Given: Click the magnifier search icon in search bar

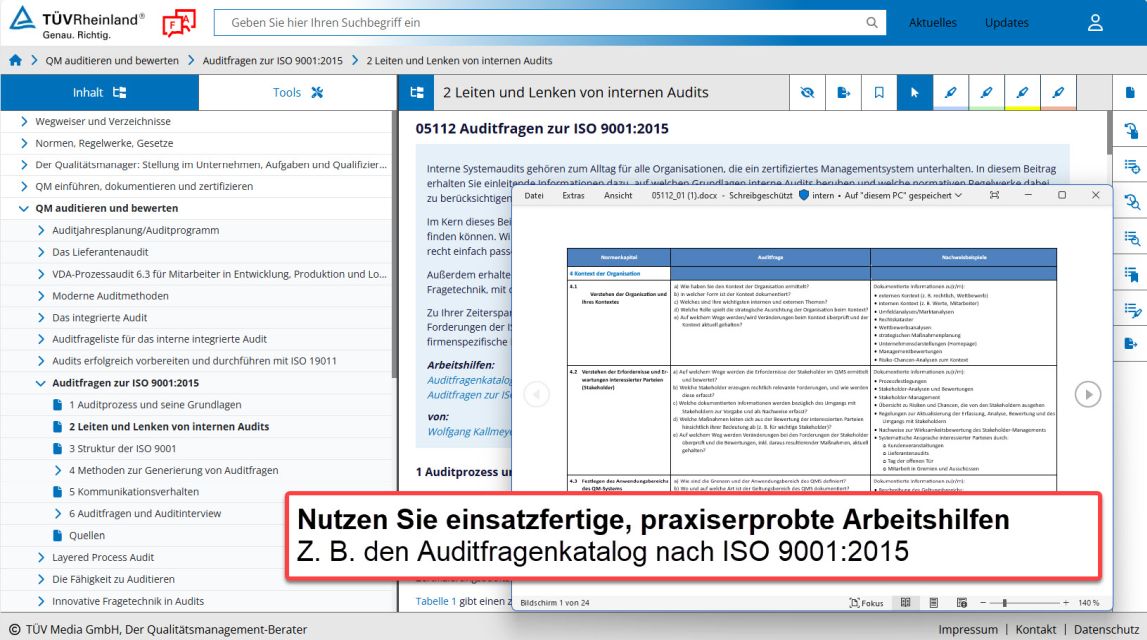Looking at the screenshot, I should click(x=871, y=23).
